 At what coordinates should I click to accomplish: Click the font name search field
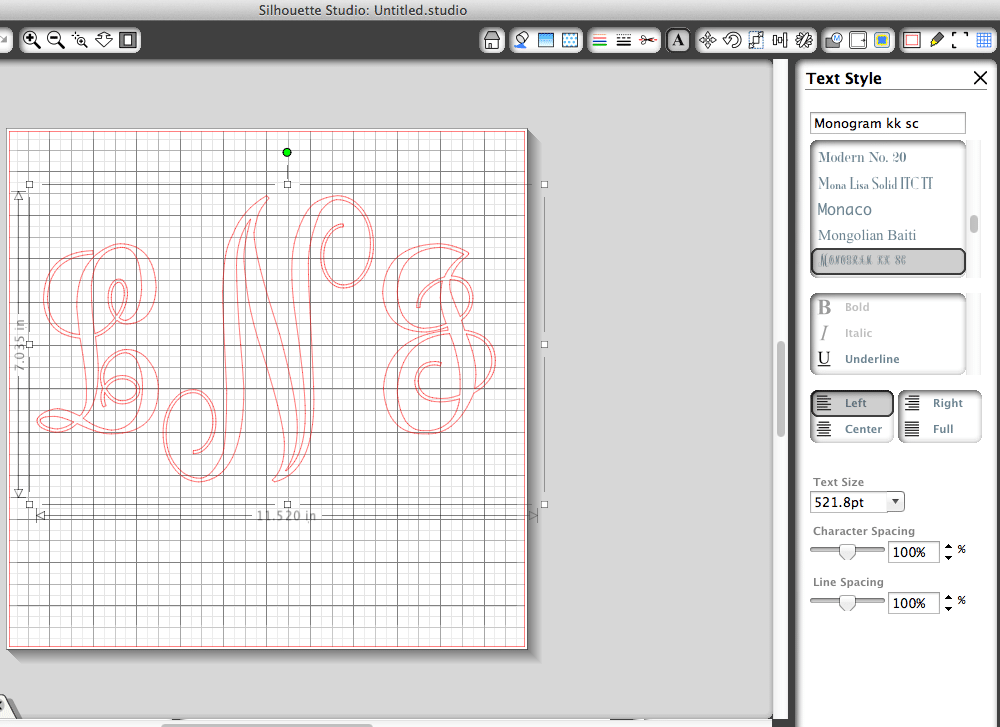[888, 123]
